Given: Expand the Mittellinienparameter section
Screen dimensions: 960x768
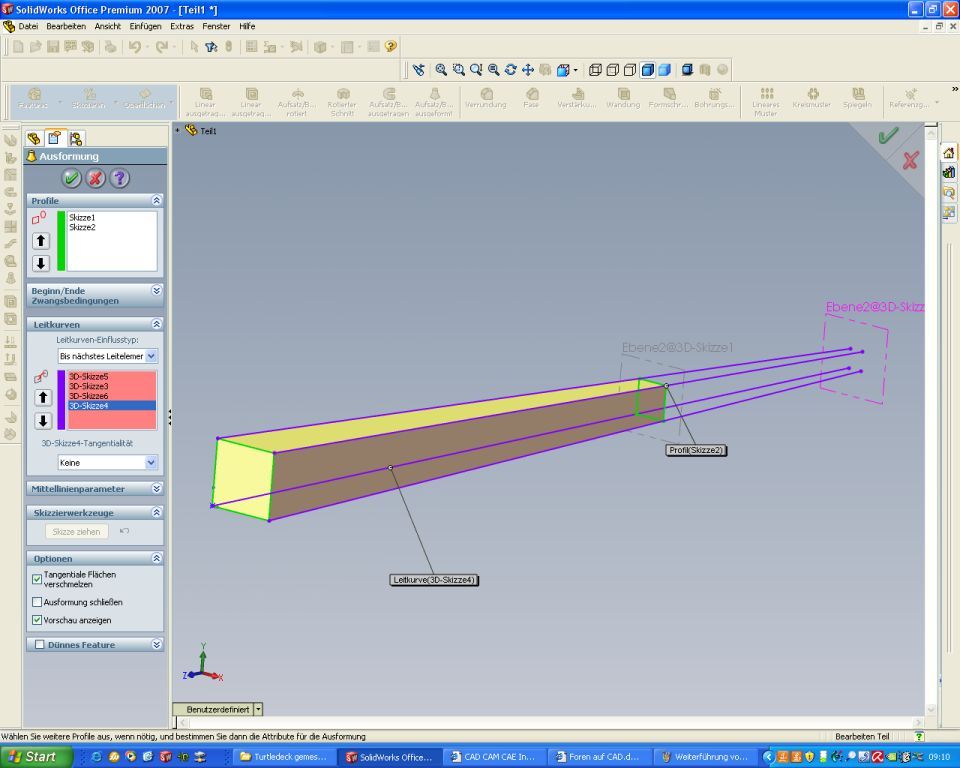Looking at the screenshot, I should pos(156,489).
